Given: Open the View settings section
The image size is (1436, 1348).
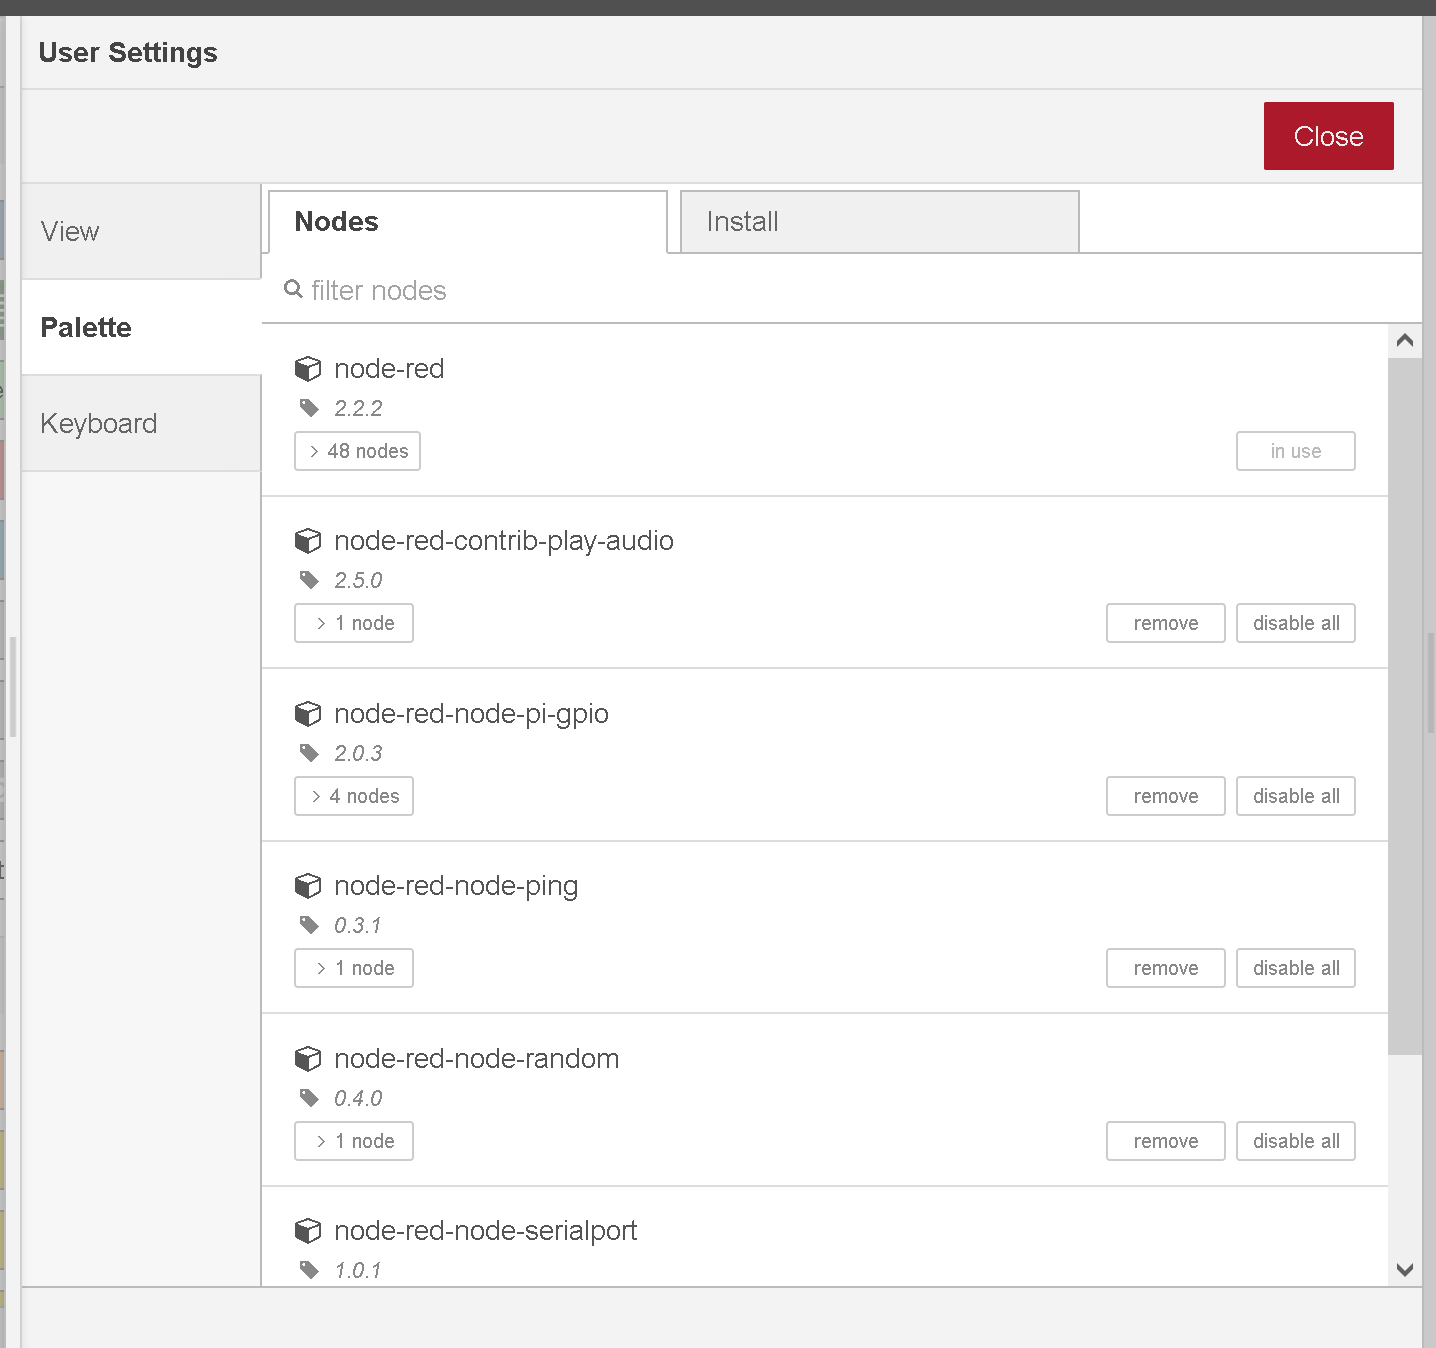Looking at the screenshot, I should pyautogui.click(x=141, y=231).
